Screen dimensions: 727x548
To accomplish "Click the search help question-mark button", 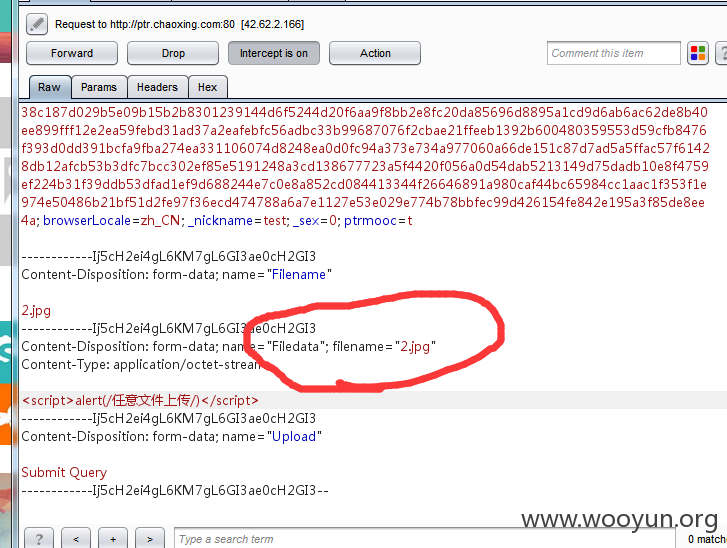I will point(39,539).
